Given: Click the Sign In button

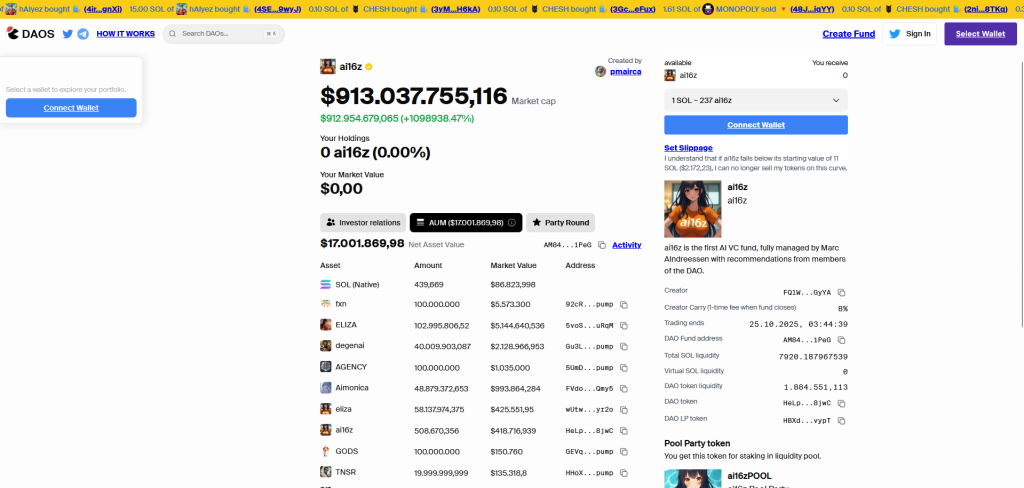Looking at the screenshot, I should coord(910,34).
